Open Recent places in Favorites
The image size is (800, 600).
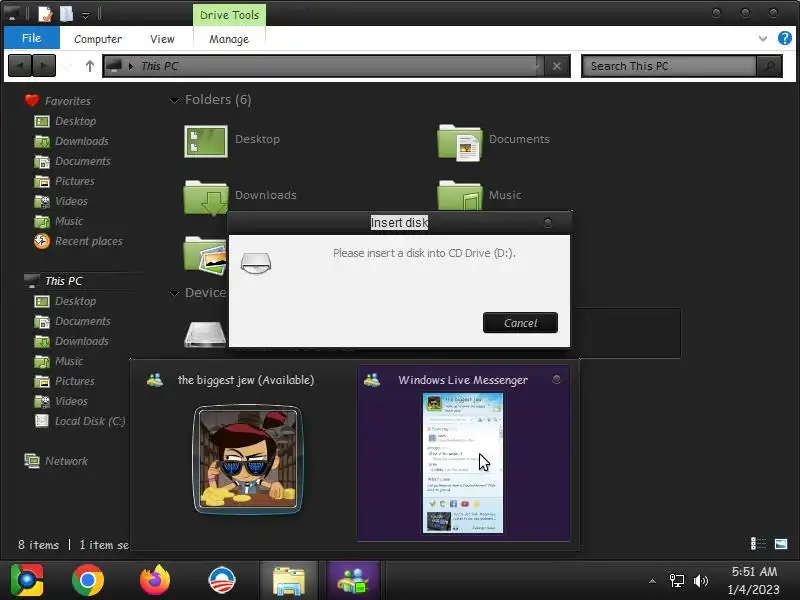(88, 241)
